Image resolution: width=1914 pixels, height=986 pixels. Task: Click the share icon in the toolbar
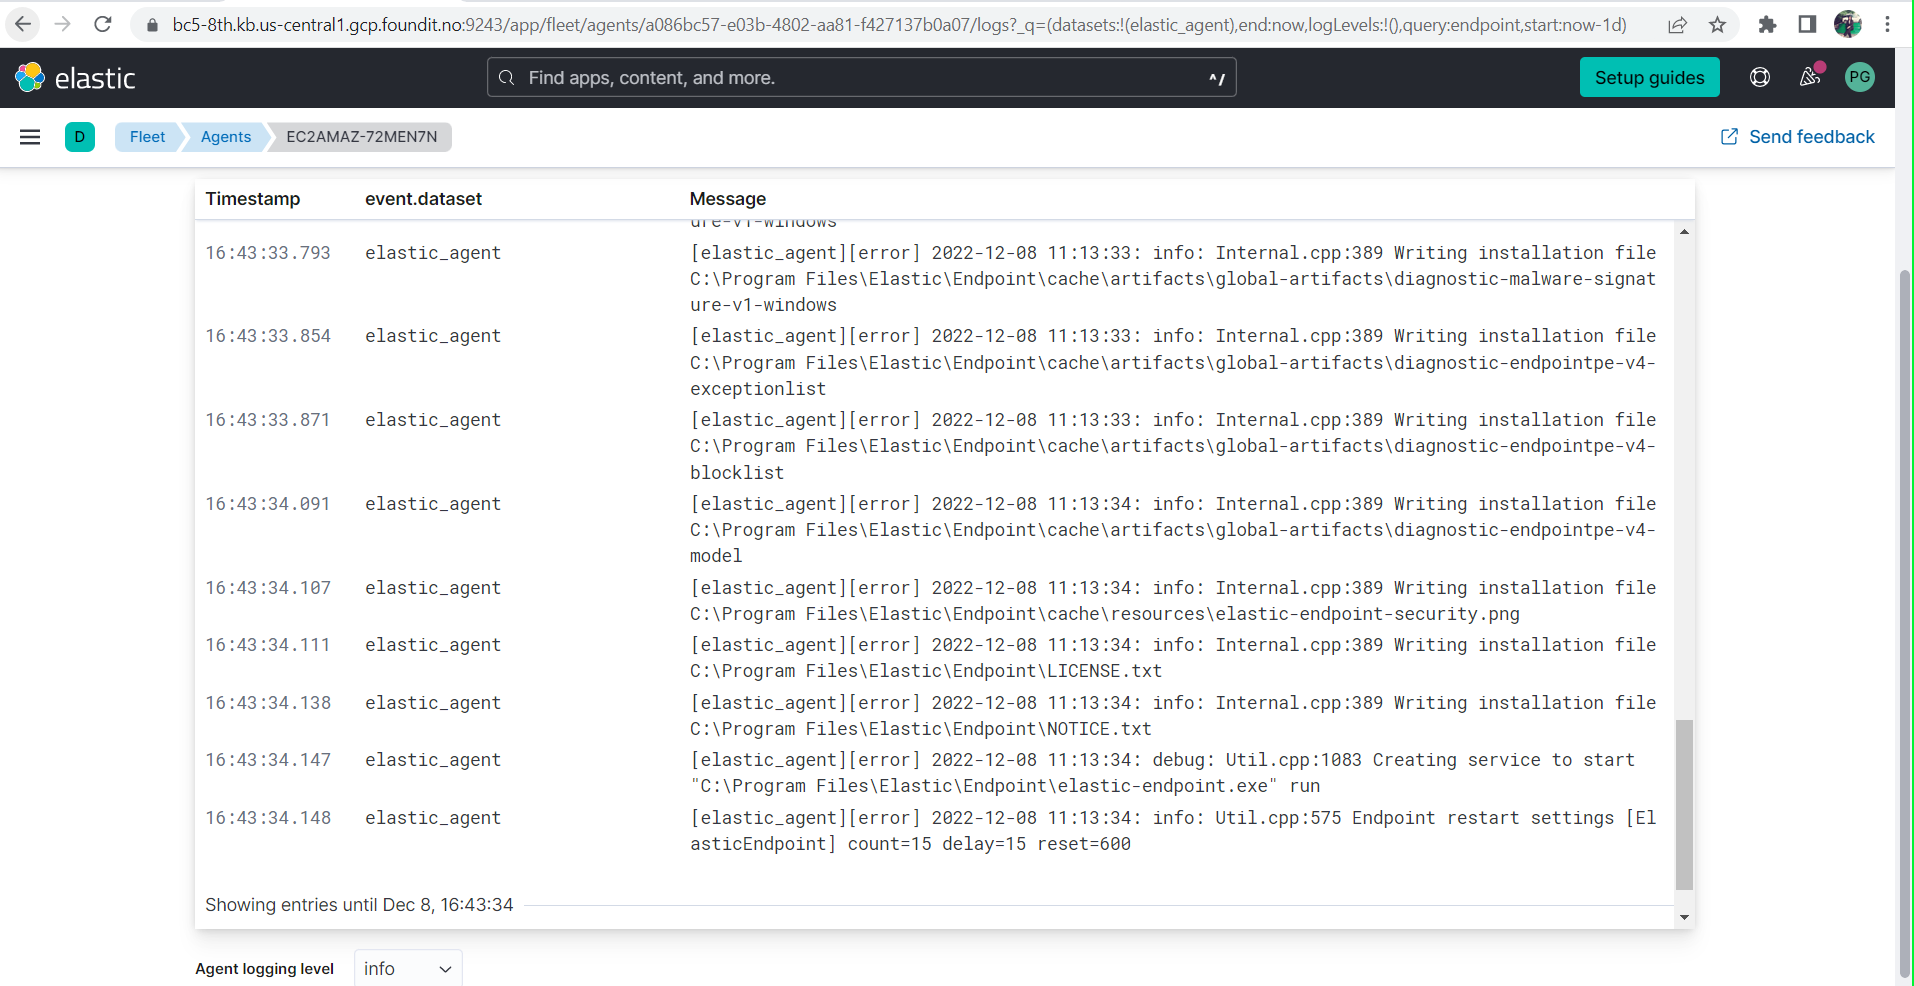click(x=1677, y=25)
